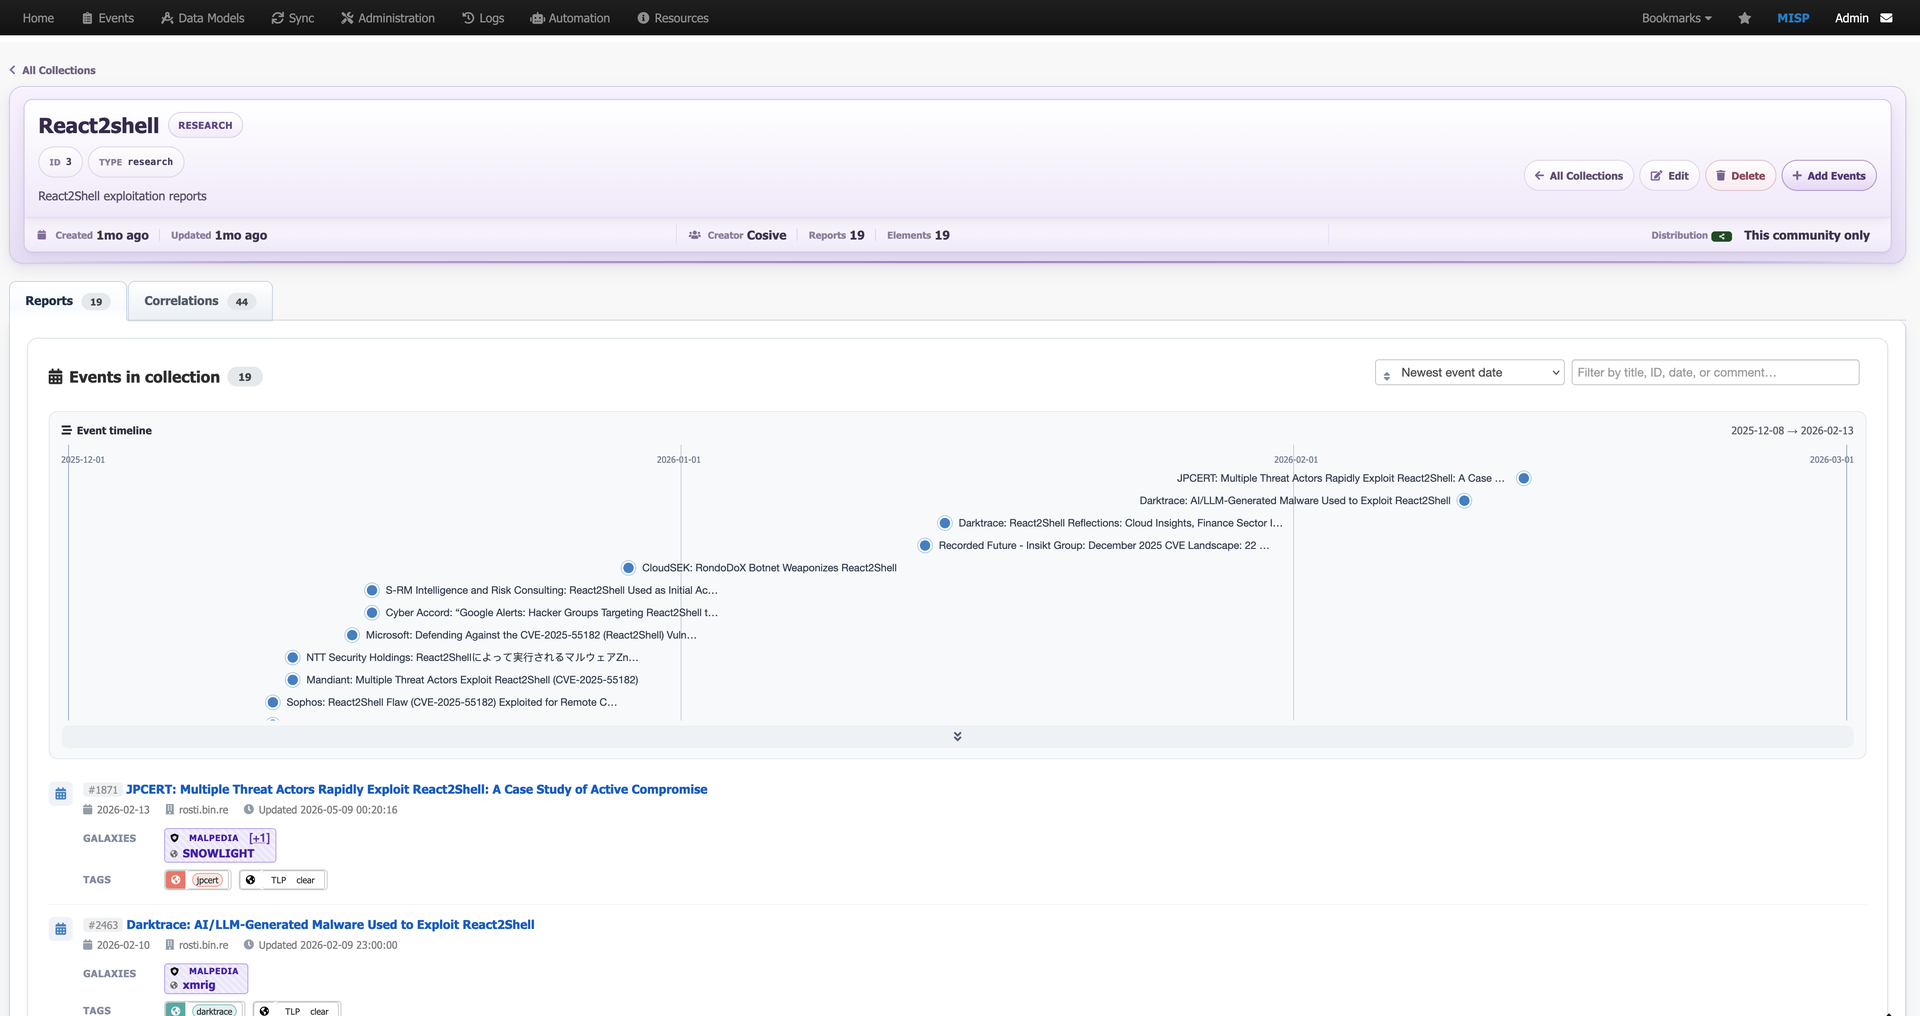1920x1016 pixels.
Task: Click the Admin user link
Action: coord(1851,18)
